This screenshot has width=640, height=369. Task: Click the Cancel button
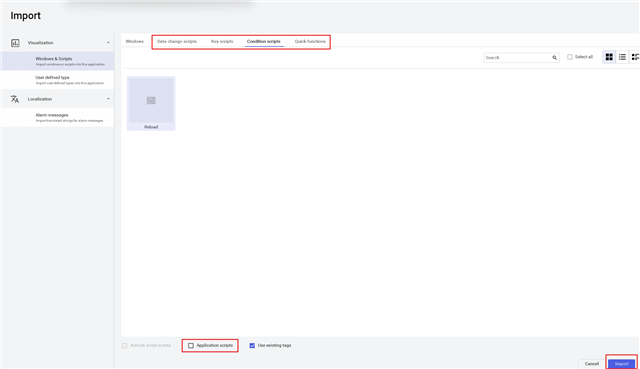[591, 364]
